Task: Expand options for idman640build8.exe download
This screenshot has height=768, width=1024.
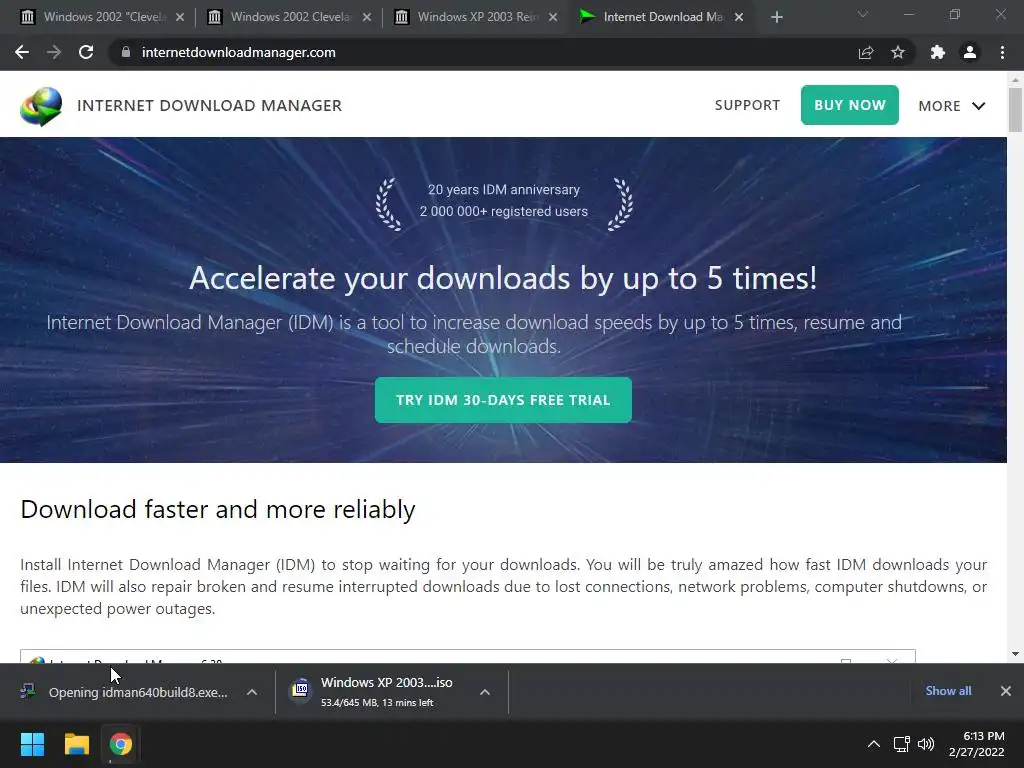Action: (x=252, y=692)
